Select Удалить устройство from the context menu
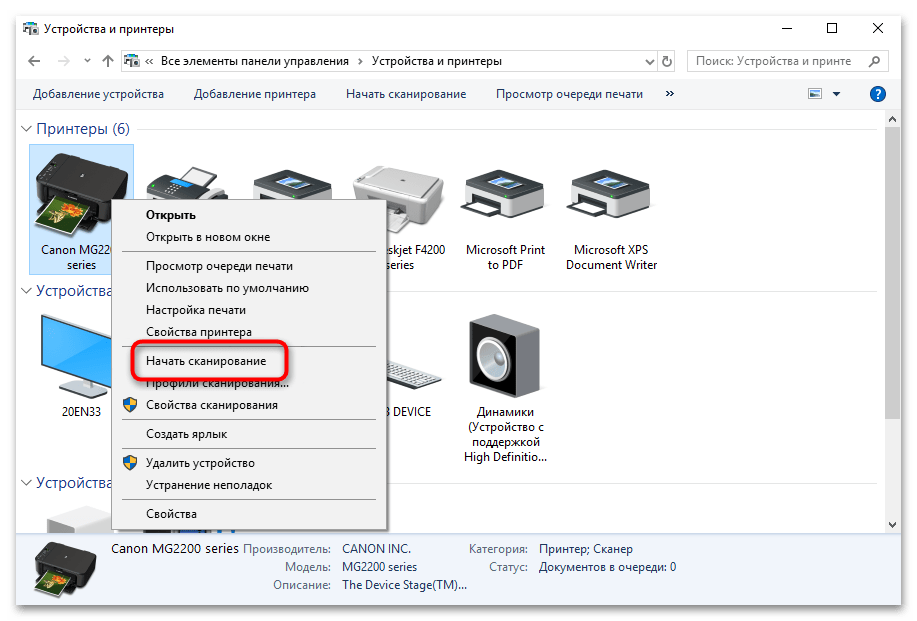Viewport: 917px width, 621px height. click(200, 463)
